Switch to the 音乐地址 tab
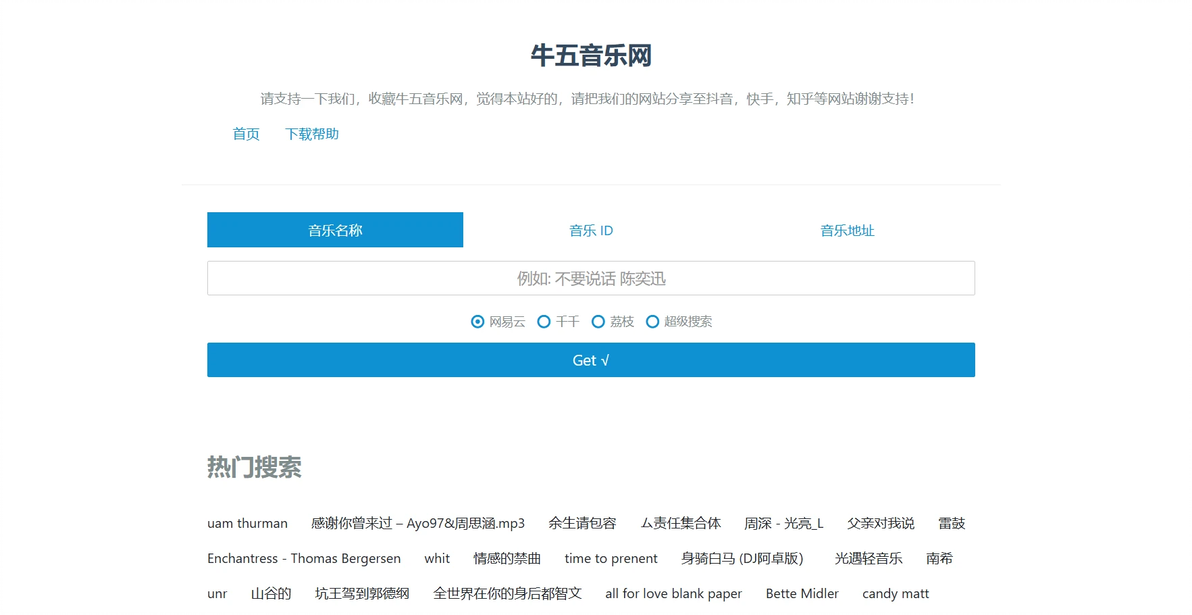Screen dimensions: 1192x615 847,230
